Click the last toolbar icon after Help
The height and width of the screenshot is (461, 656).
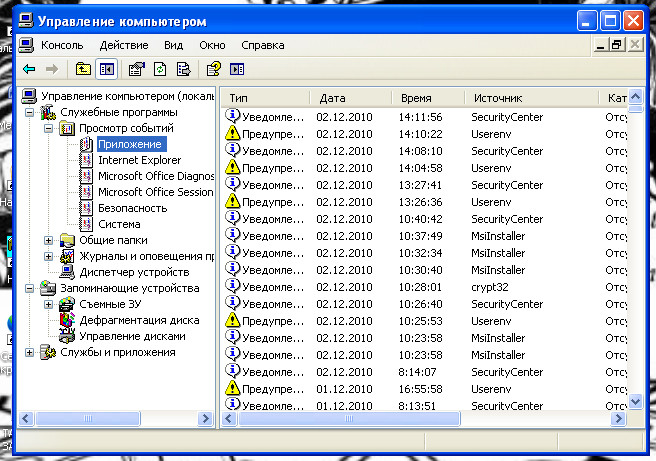coord(237,69)
